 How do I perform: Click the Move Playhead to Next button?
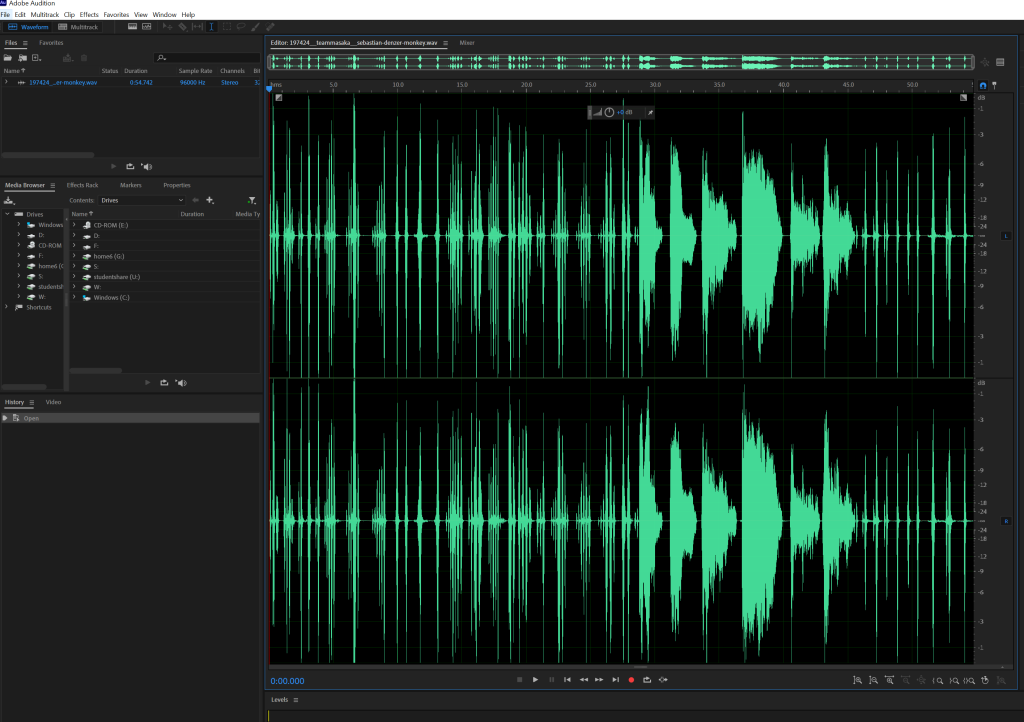pos(615,680)
